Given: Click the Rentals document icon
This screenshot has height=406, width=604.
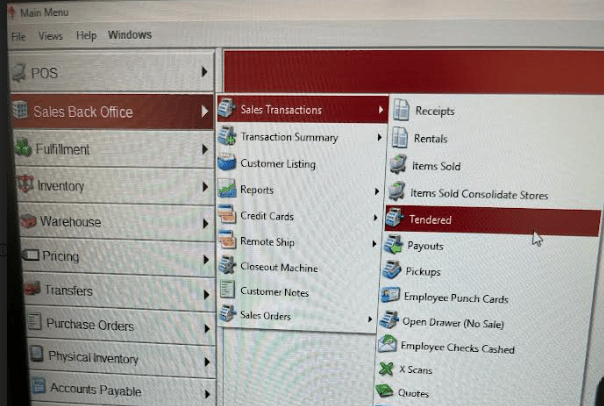Looking at the screenshot, I should pyautogui.click(x=400, y=137).
